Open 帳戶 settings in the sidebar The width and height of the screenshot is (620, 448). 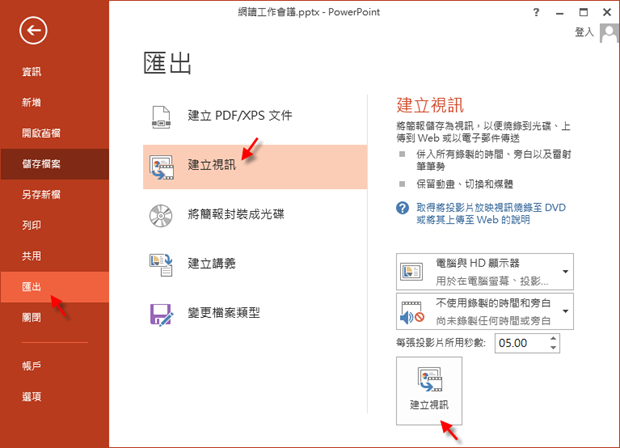[x=31, y=366]
